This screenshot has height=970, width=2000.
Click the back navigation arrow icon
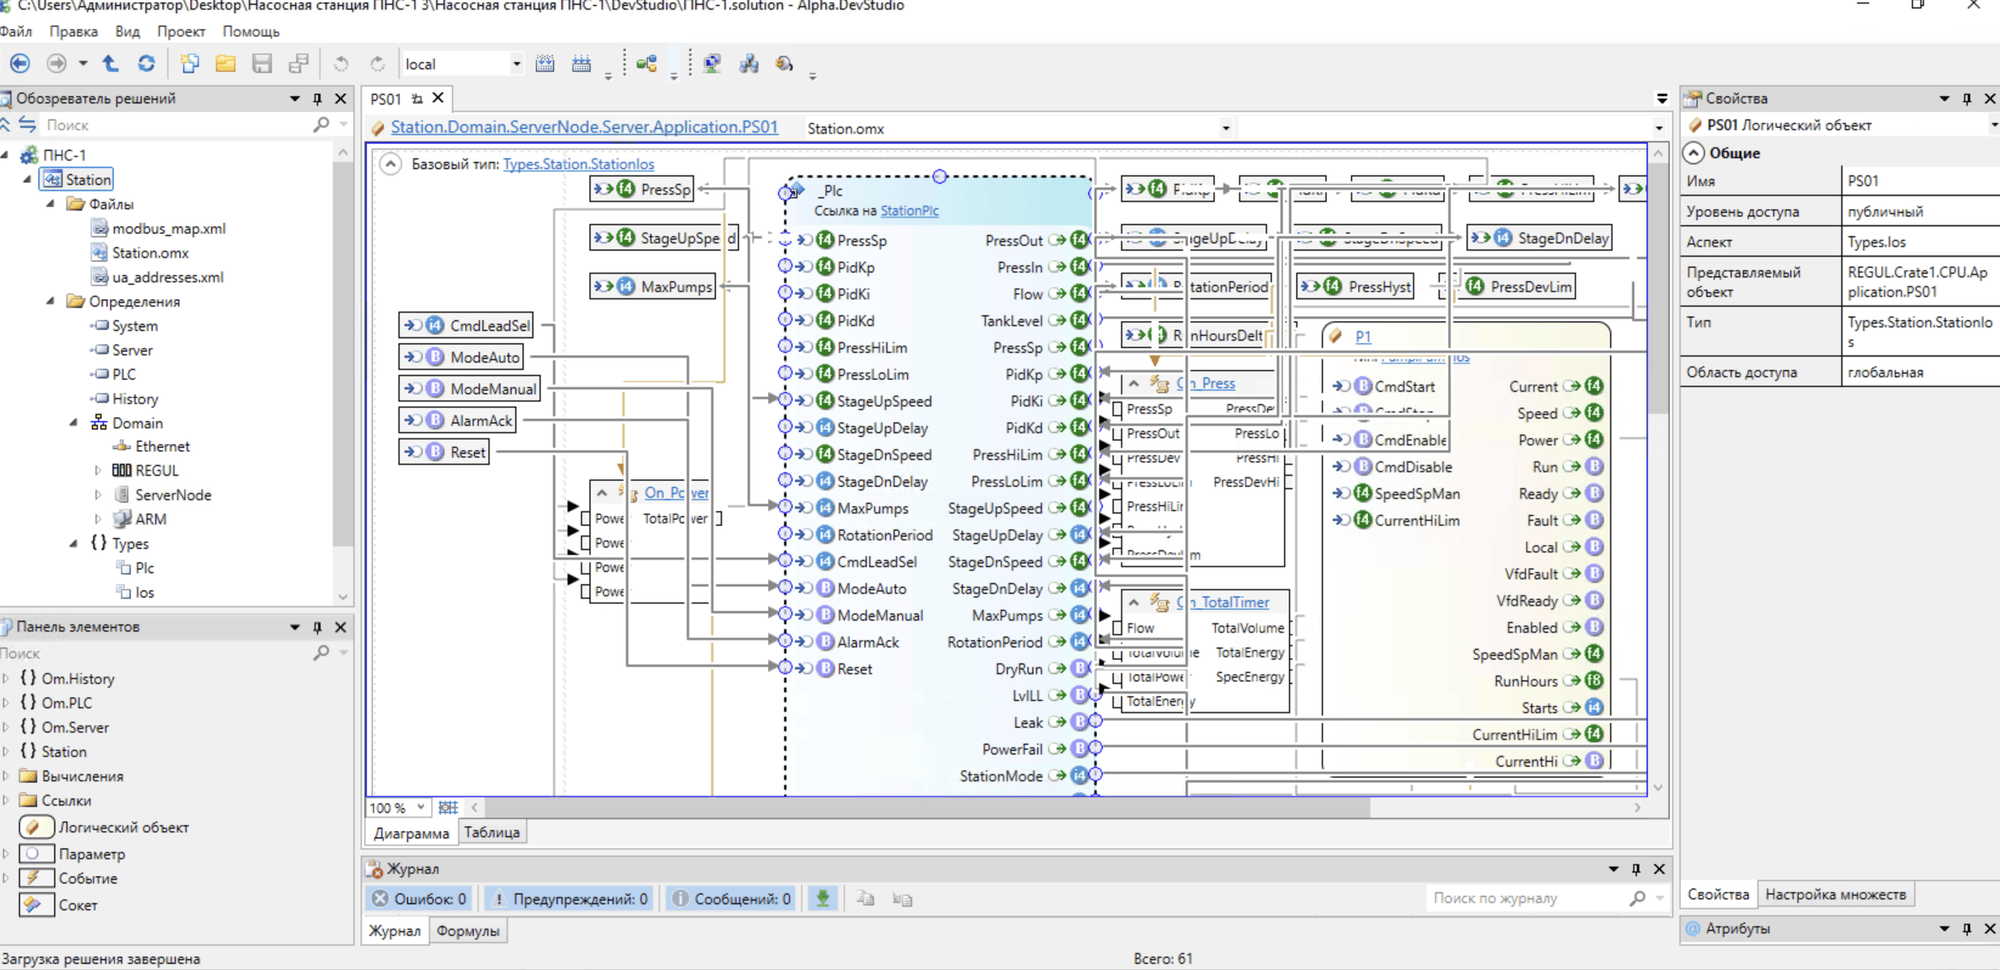pos(20,64)
